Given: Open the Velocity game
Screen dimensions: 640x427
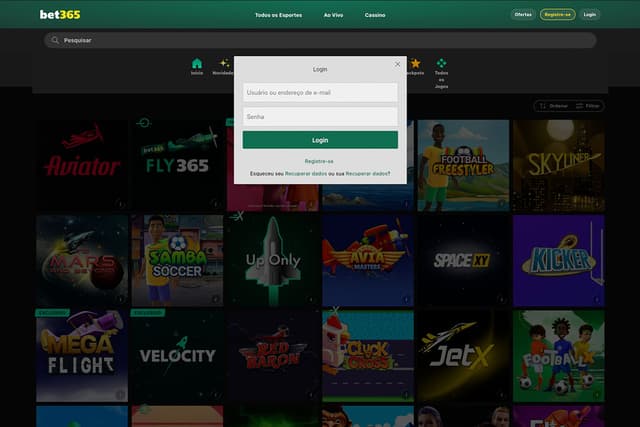Looking at the screenshot, I should tap(178, 356).
